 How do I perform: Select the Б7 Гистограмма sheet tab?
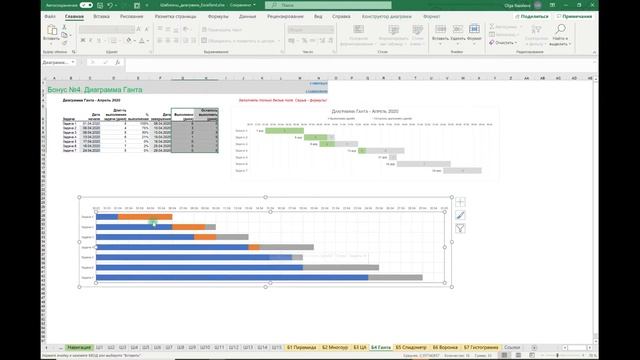tap(481, 347)
